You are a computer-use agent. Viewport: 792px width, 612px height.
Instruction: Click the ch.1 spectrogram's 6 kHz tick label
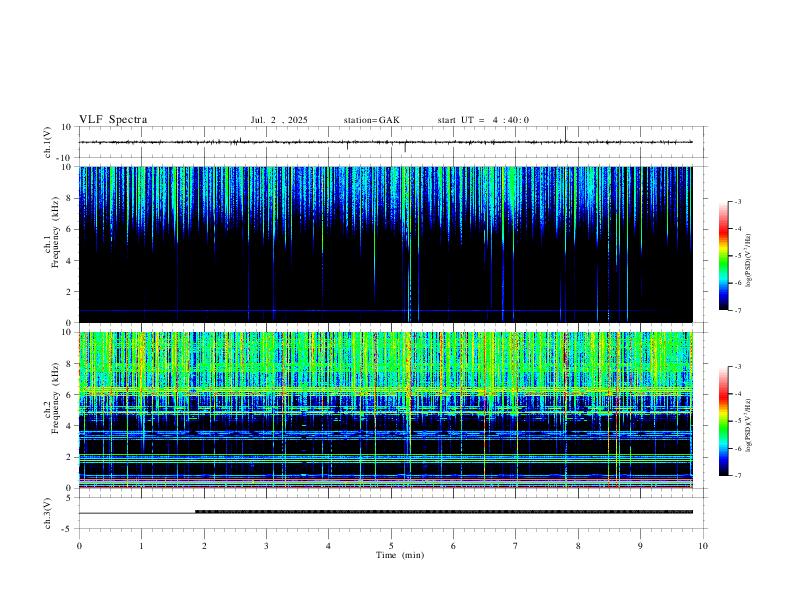pos(70,229)
